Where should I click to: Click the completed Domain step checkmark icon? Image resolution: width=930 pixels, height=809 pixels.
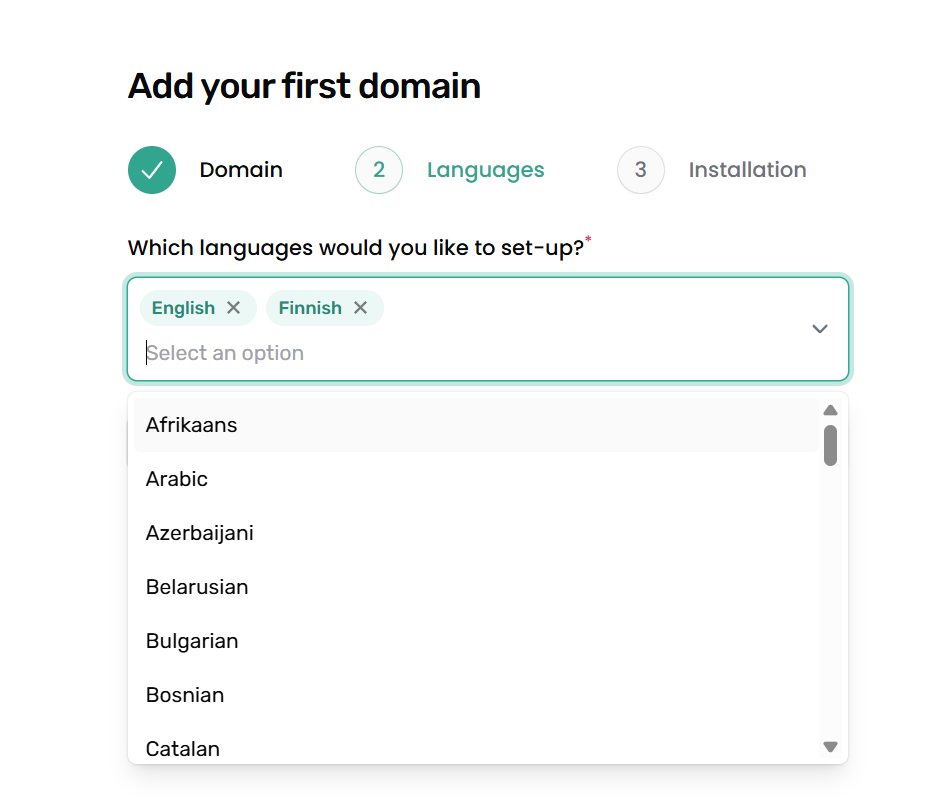(152, 170)
